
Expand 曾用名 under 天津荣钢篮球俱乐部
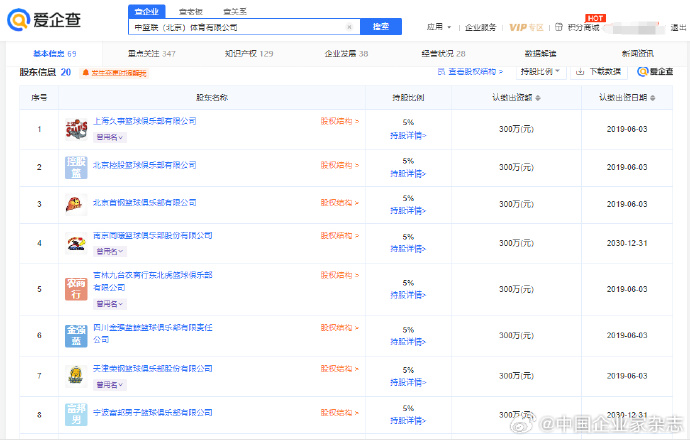[x=110, y=385]
